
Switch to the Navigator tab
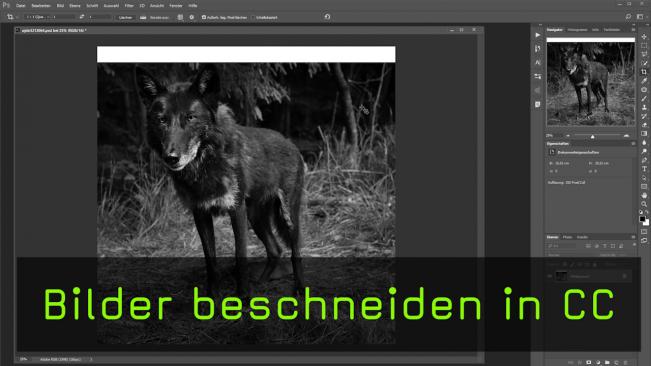click(x=555, y=30)
